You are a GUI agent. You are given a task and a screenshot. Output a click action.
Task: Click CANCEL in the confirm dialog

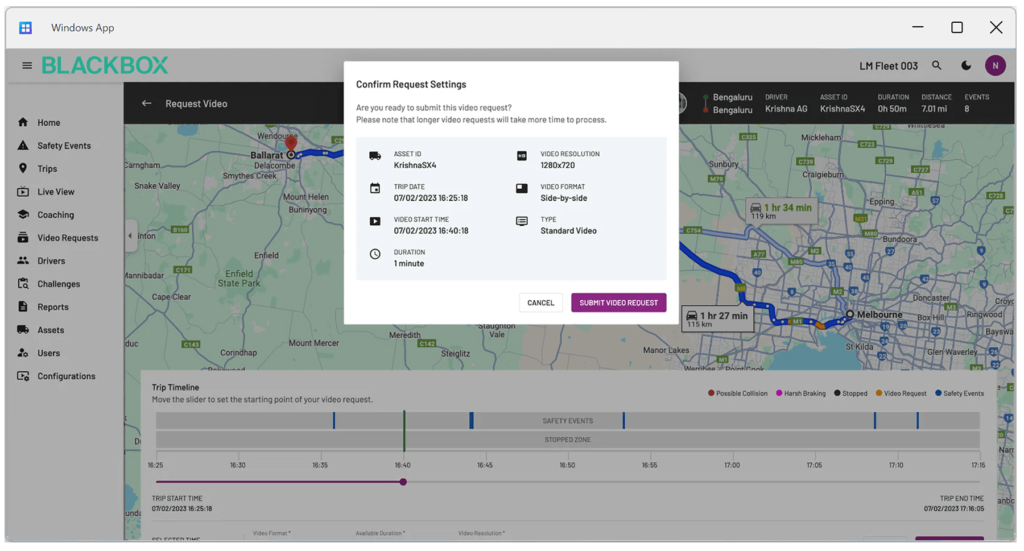541,303
